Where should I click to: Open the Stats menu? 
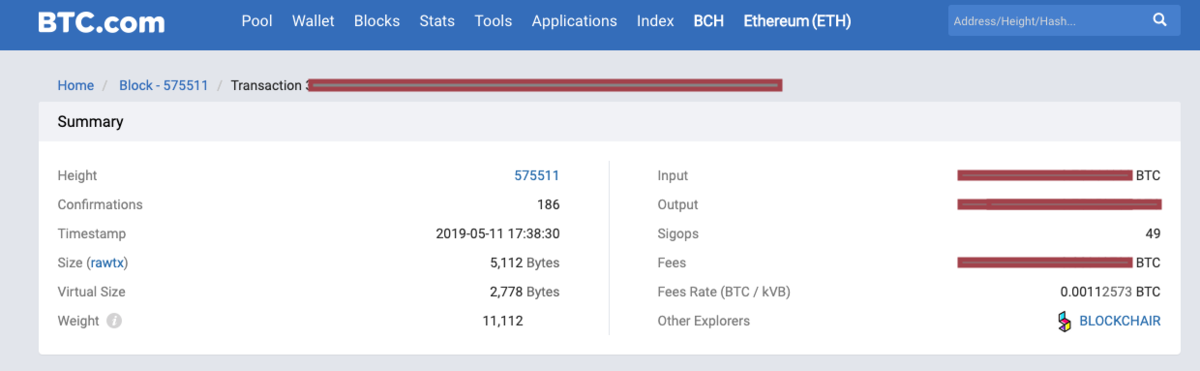click(x=437, y=21)
